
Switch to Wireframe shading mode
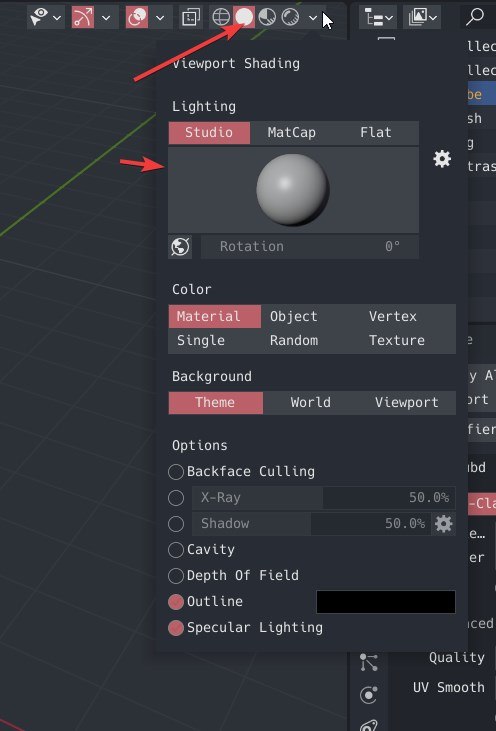220,18
